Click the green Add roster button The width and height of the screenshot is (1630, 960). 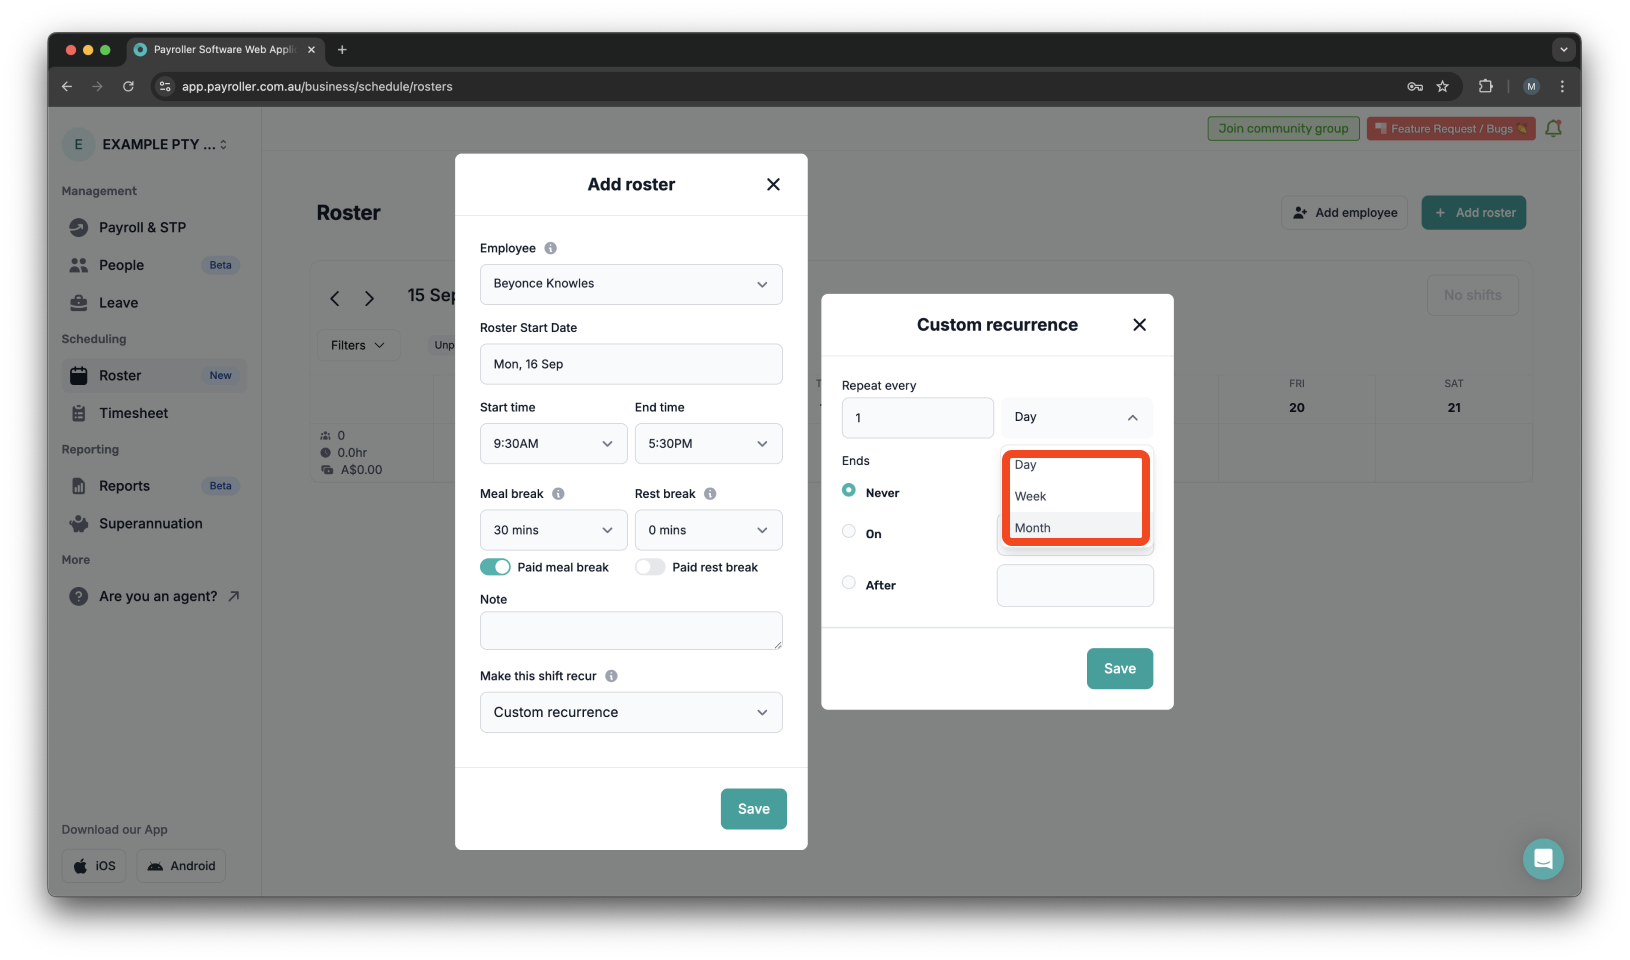tap(1474, 213)
